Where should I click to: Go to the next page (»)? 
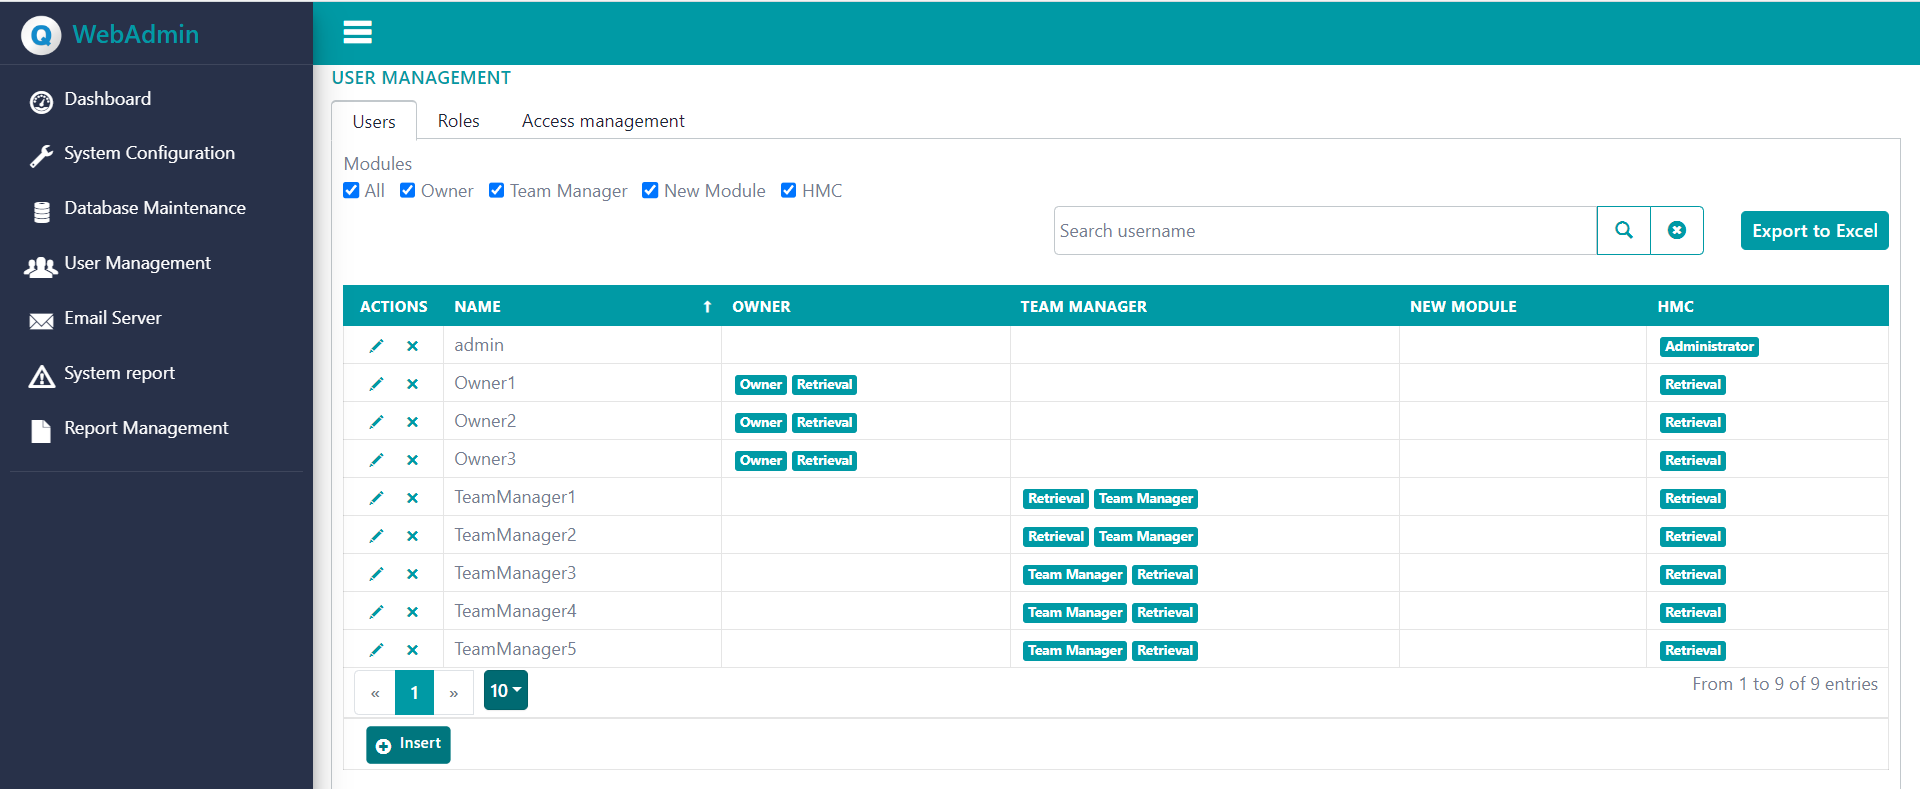click(x=454, y=692)
